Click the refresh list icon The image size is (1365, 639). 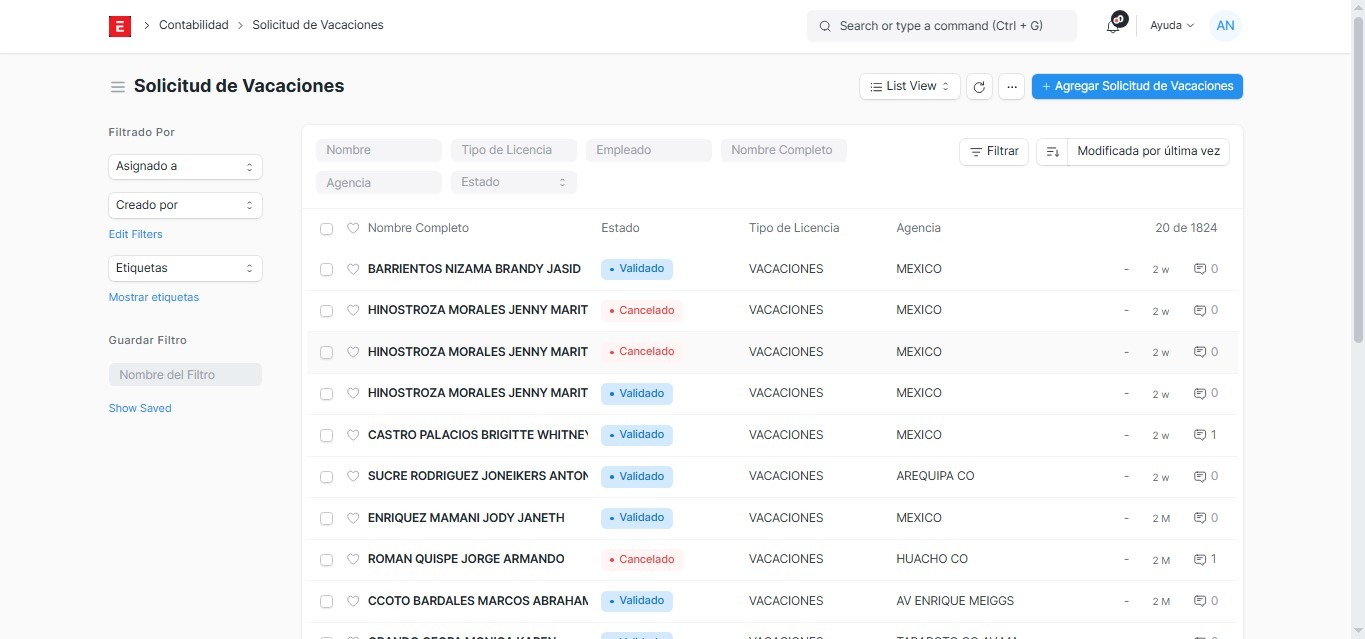(980, 87)
